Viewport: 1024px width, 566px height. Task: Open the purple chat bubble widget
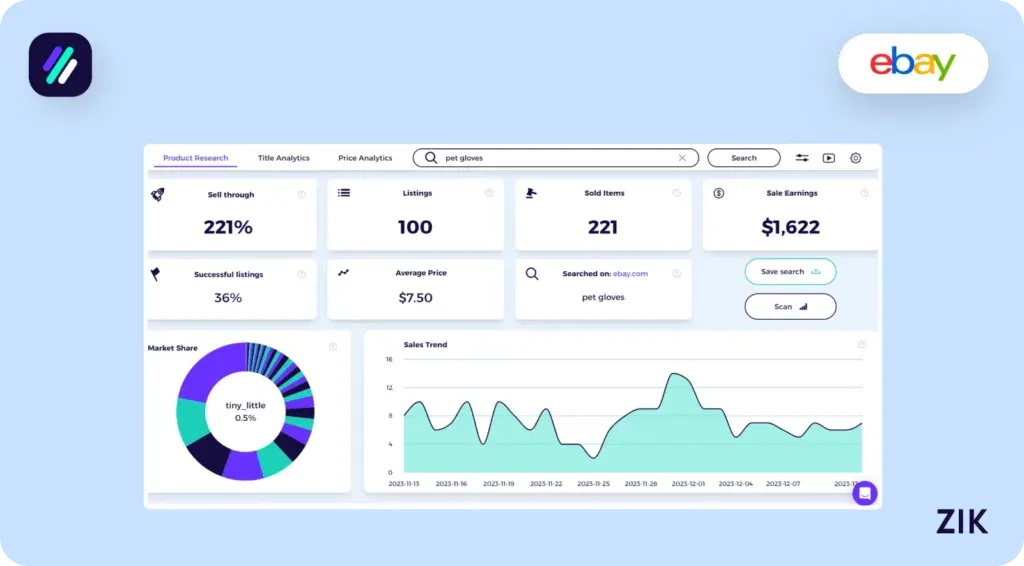click(x=865, y=493)
